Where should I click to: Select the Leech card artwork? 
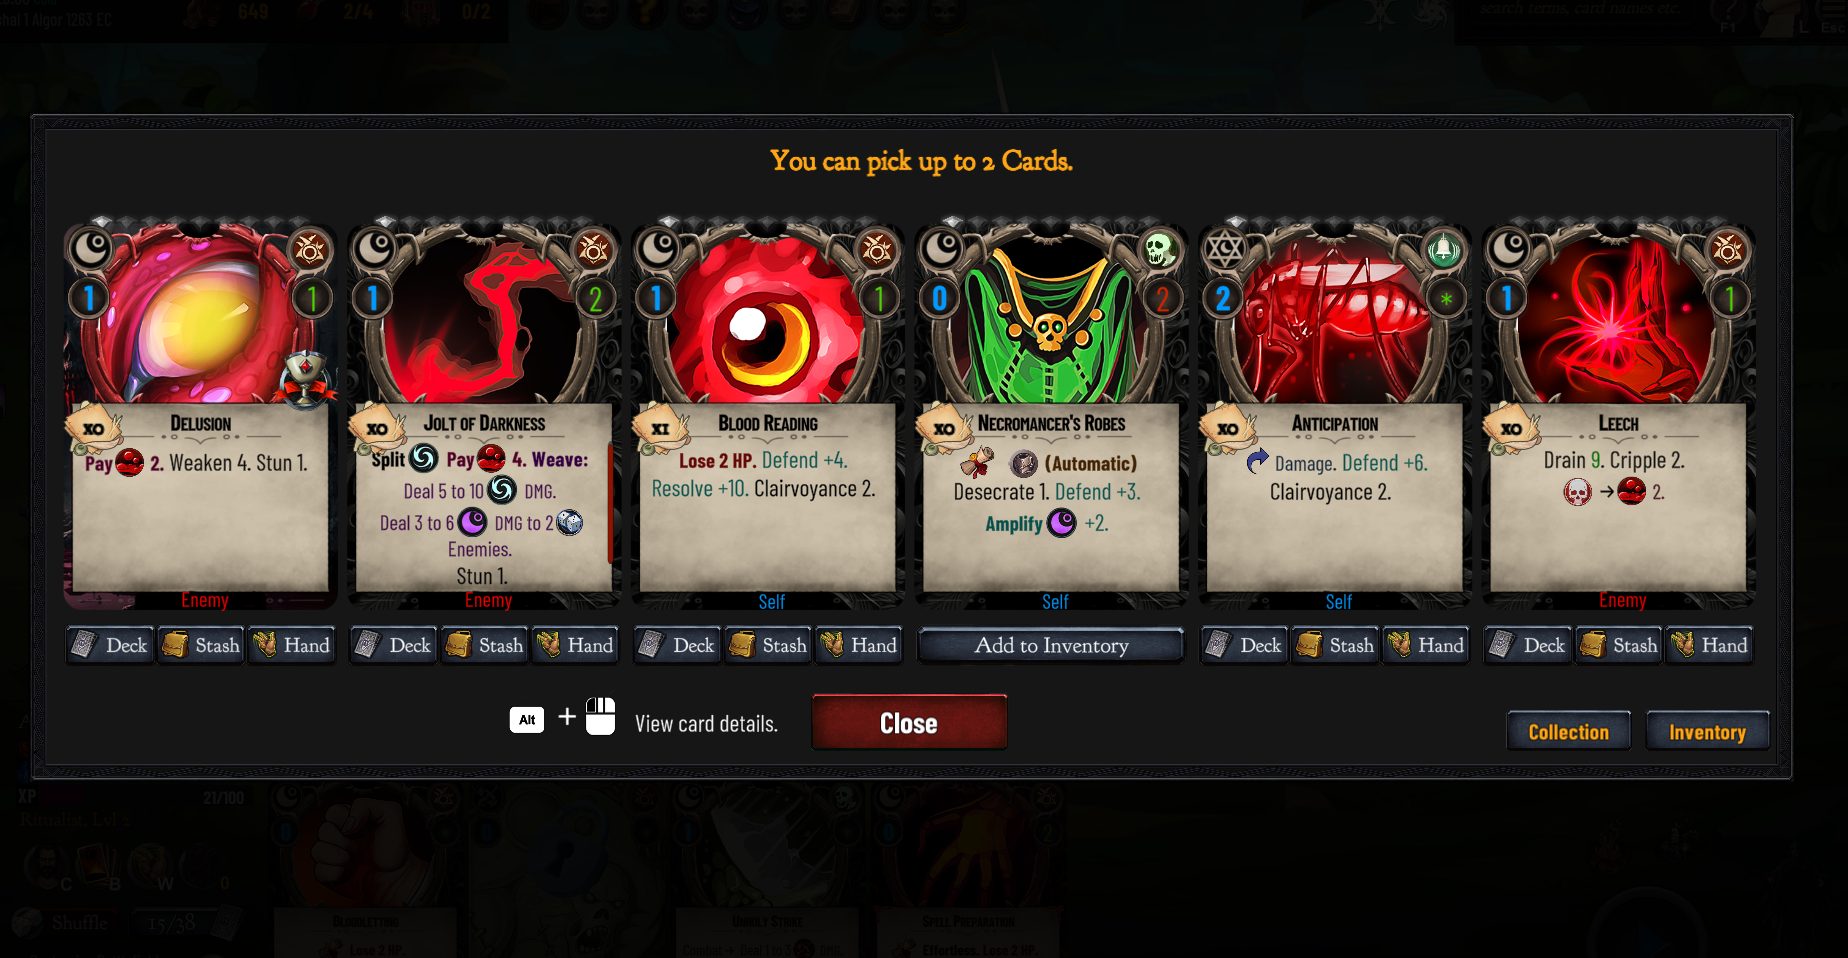click(x=1618, y=320)
